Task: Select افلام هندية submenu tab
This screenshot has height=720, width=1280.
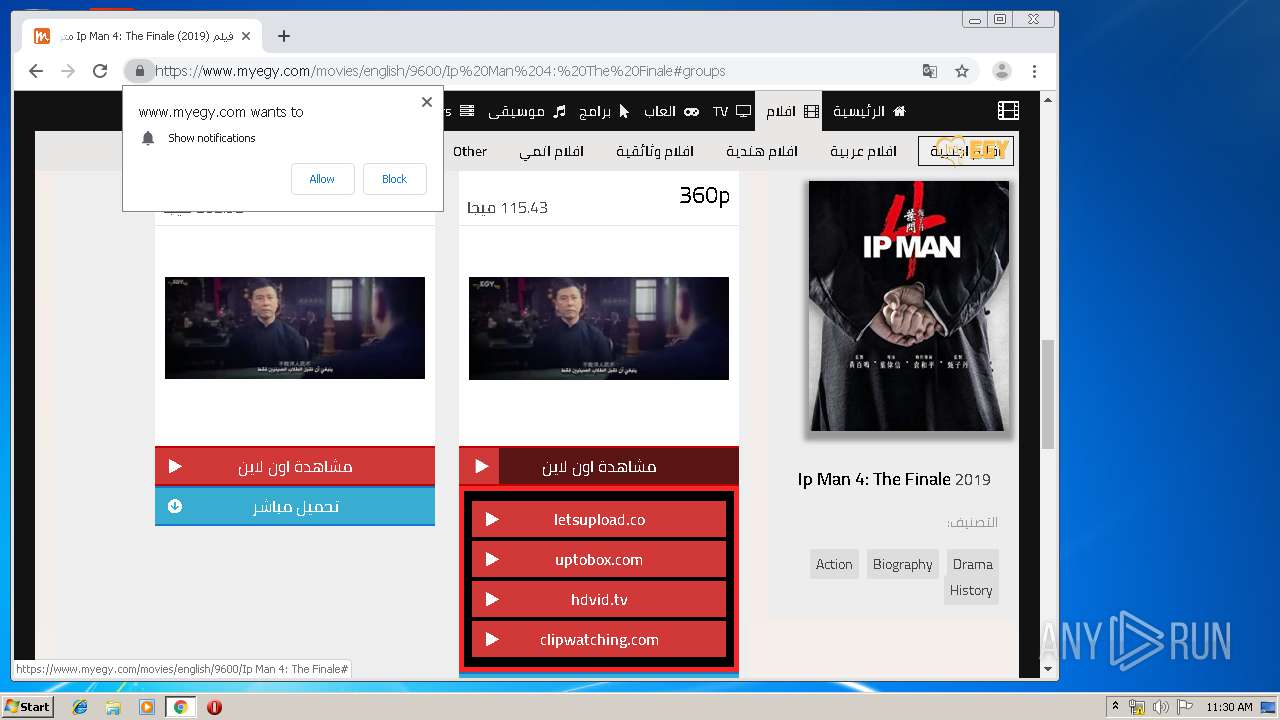Action: click(761, 151)
